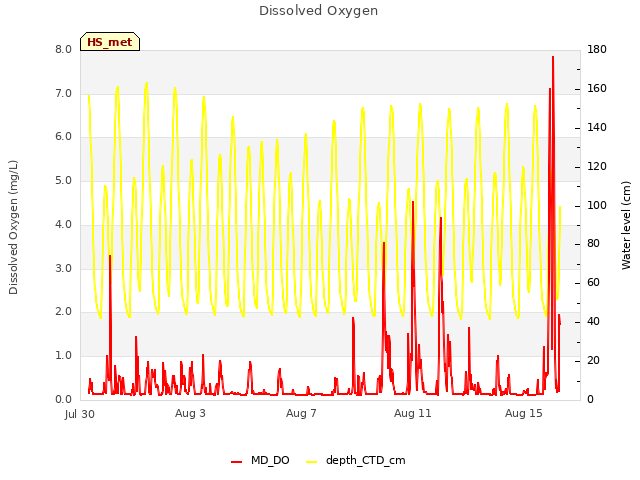Click the 140 right axis value
640x480 pixels.
click(x=597, y=127)
